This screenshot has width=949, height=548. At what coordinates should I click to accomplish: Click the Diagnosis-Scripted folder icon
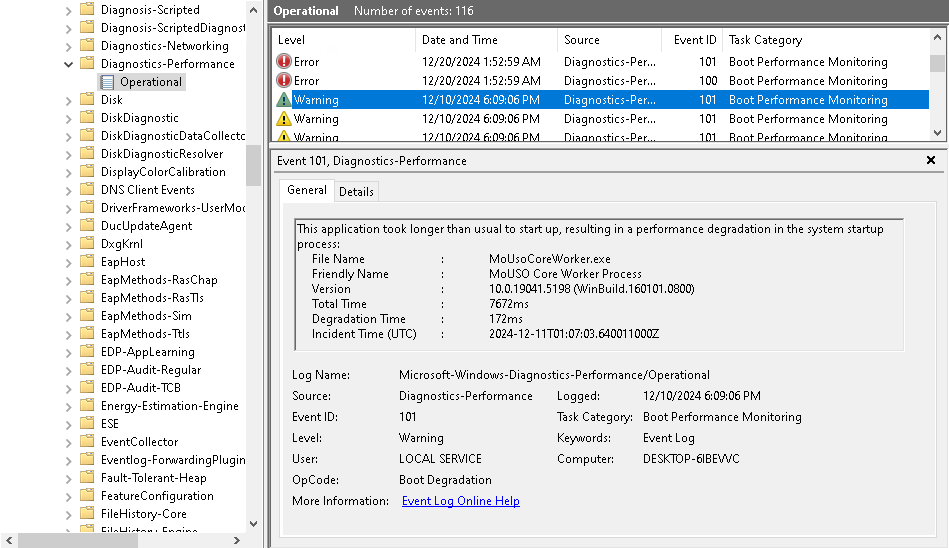[x=87, y=9]
